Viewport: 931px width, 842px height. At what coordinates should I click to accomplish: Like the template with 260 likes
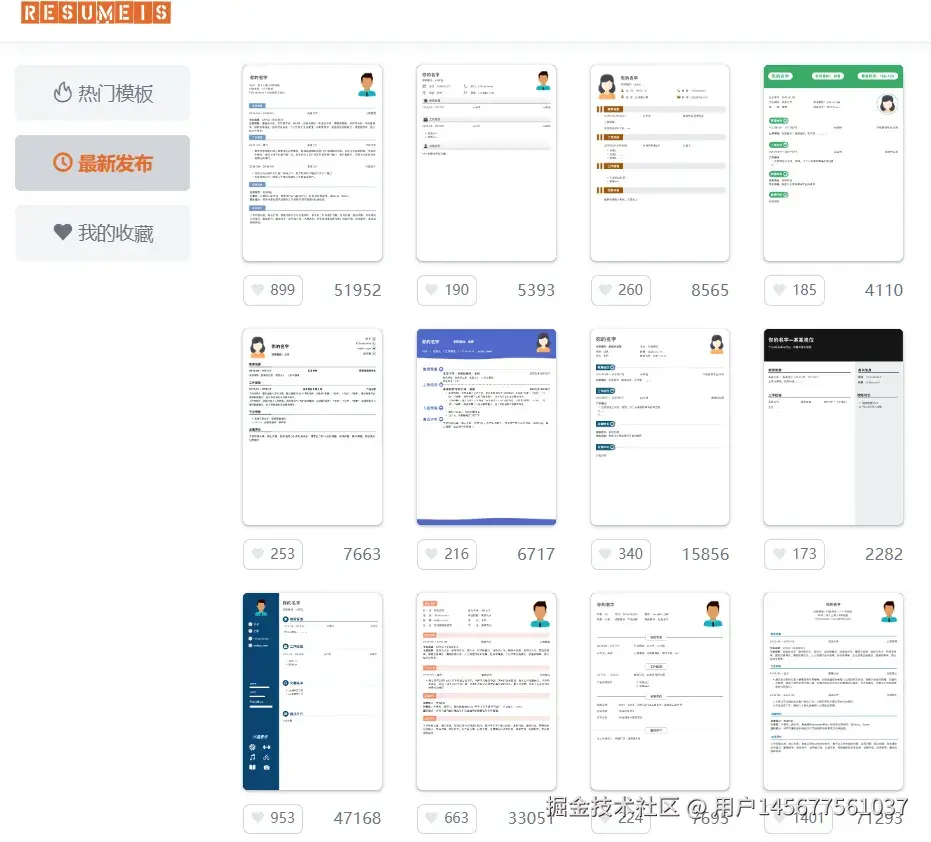(620, 290)
